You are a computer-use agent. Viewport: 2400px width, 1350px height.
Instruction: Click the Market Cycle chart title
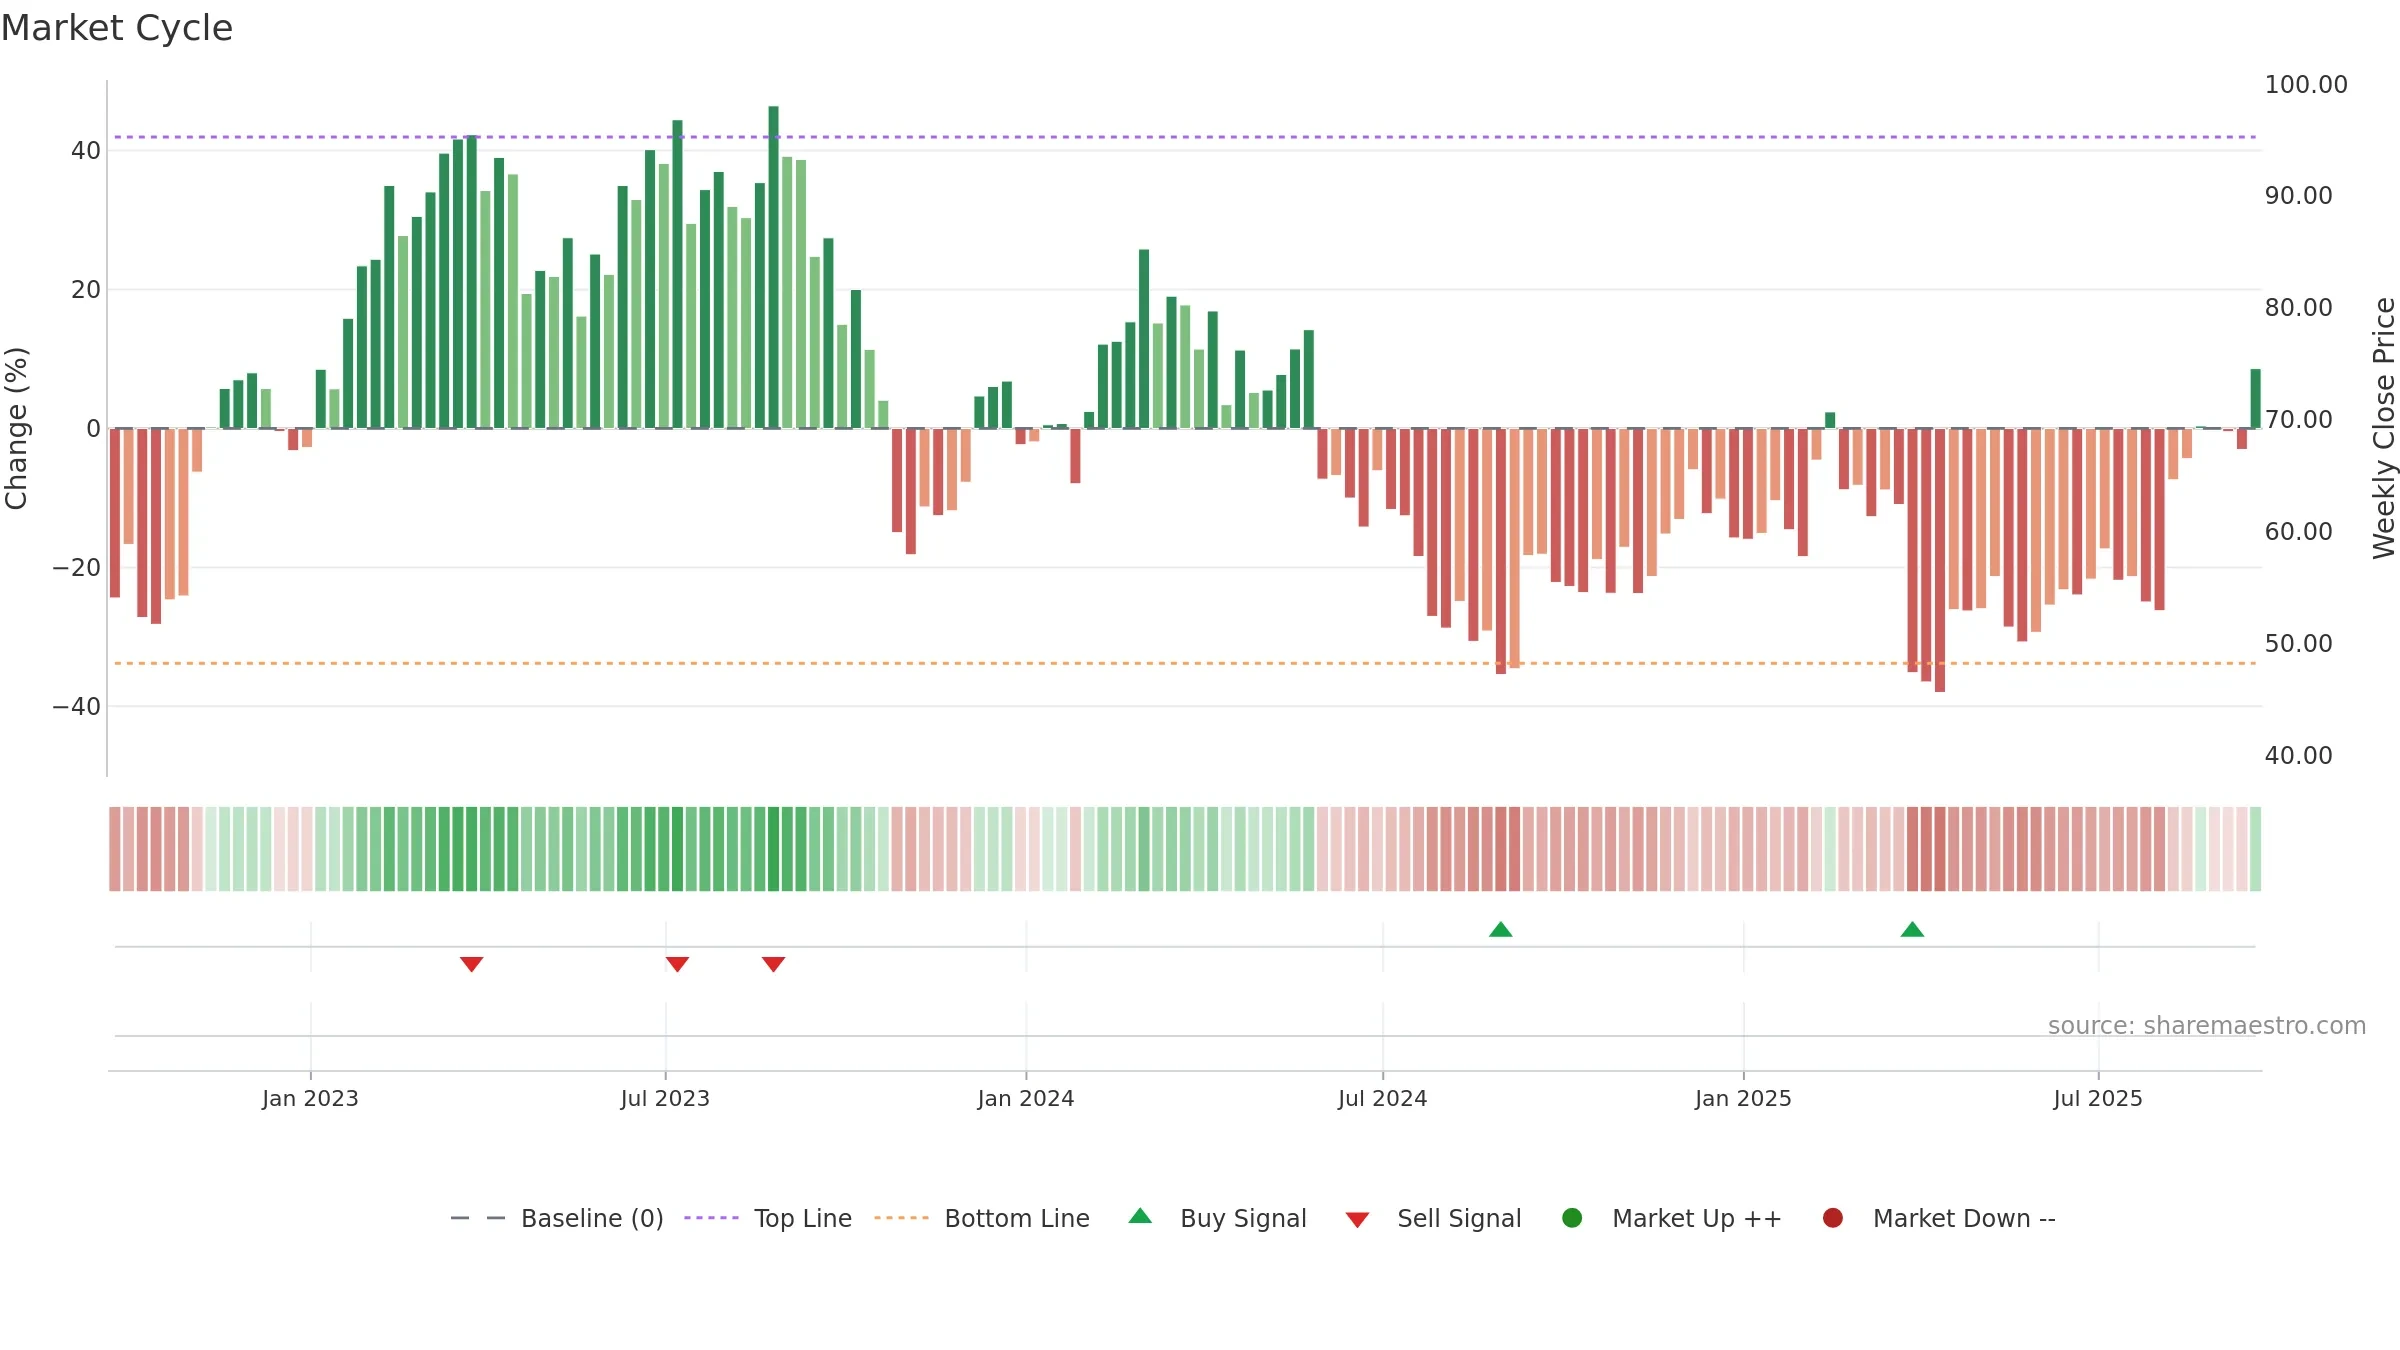pyautogui.click(x=117, y=28)
